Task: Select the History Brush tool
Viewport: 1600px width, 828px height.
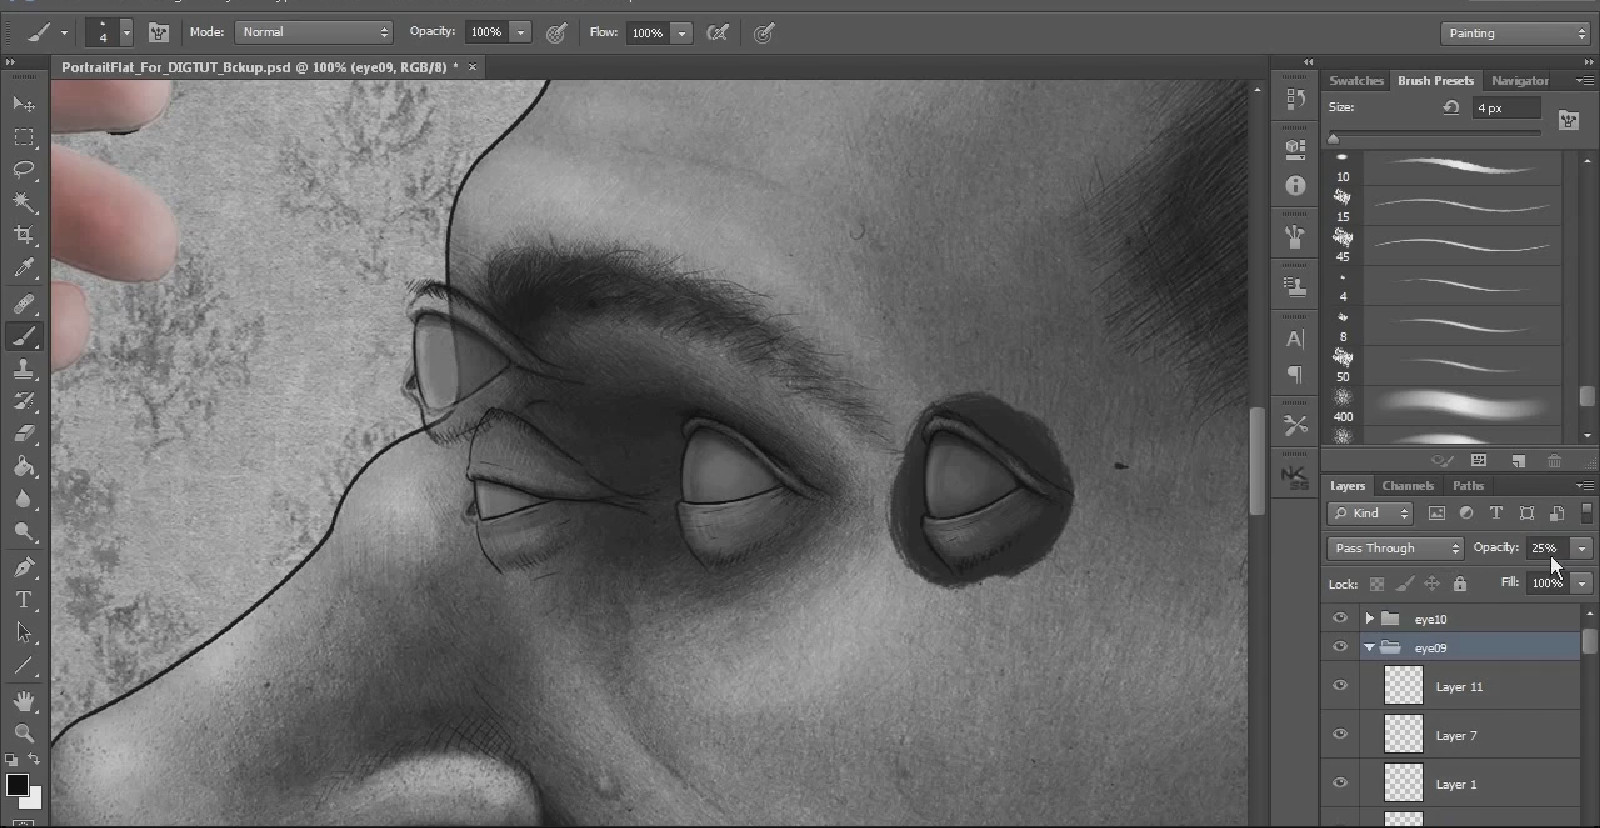Action: point(24,401)
